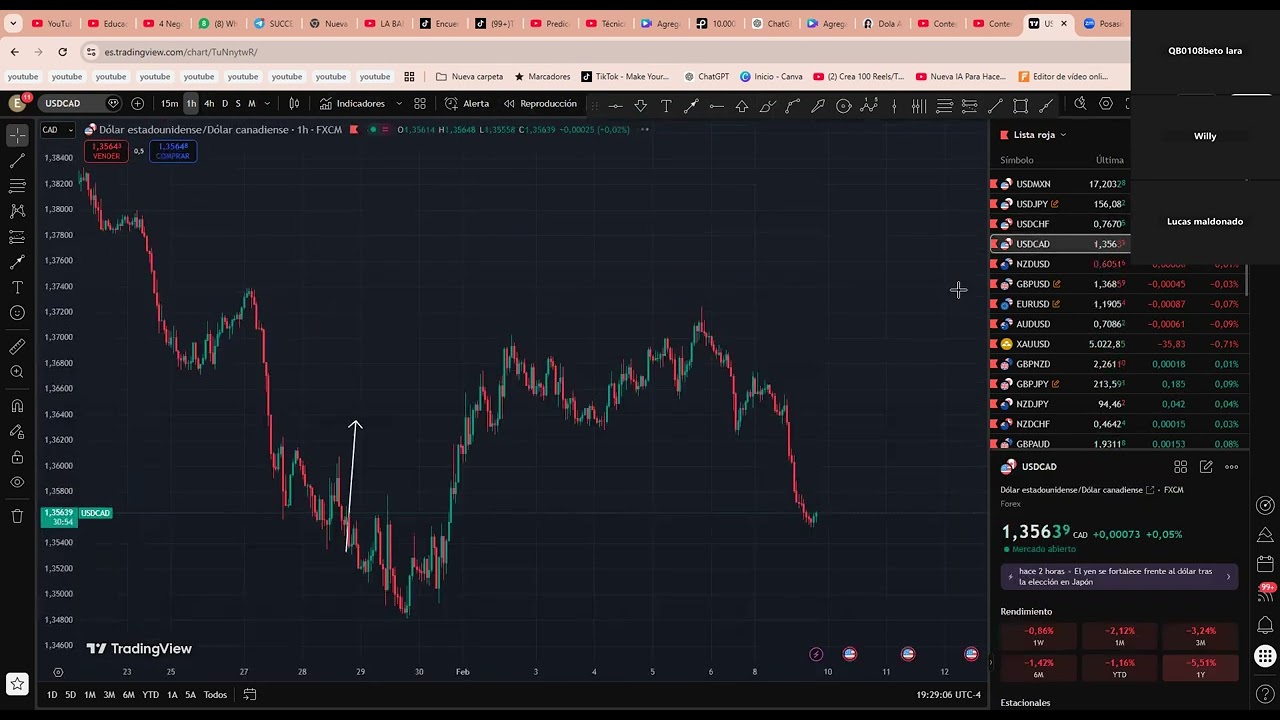Open favorites star toolbar button
This screenshot has width=1280, height=720.
17,684
